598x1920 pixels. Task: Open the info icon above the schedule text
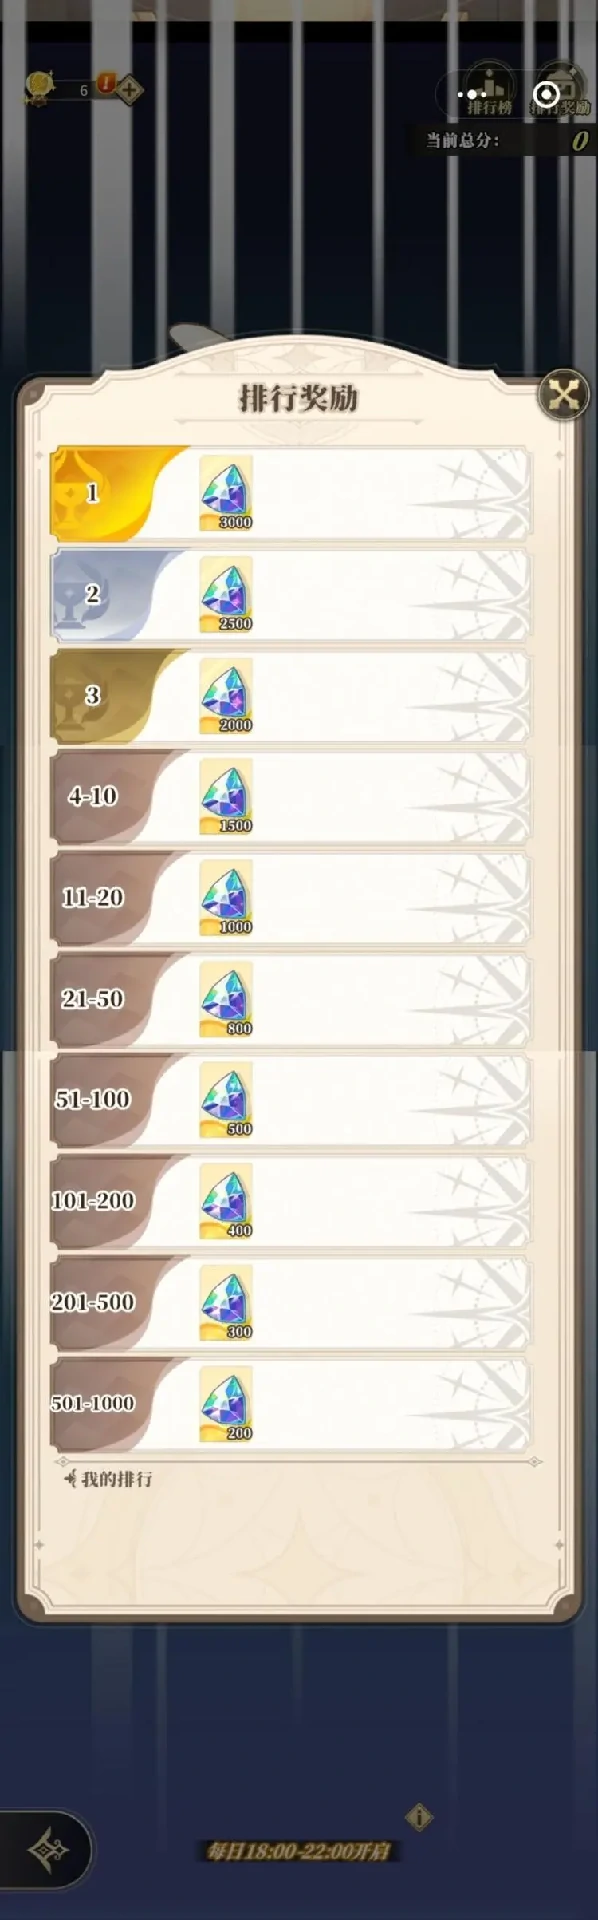coord(420,1817)
